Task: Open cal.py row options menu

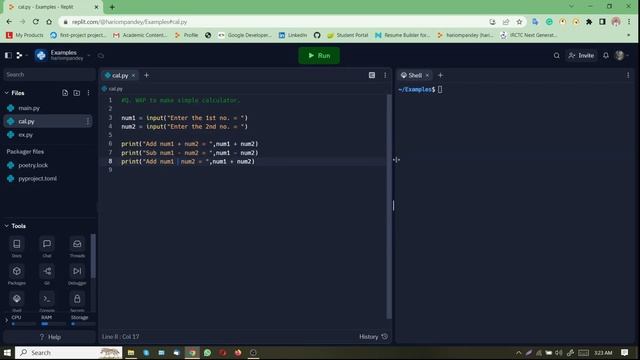Action: pos(87,121)
